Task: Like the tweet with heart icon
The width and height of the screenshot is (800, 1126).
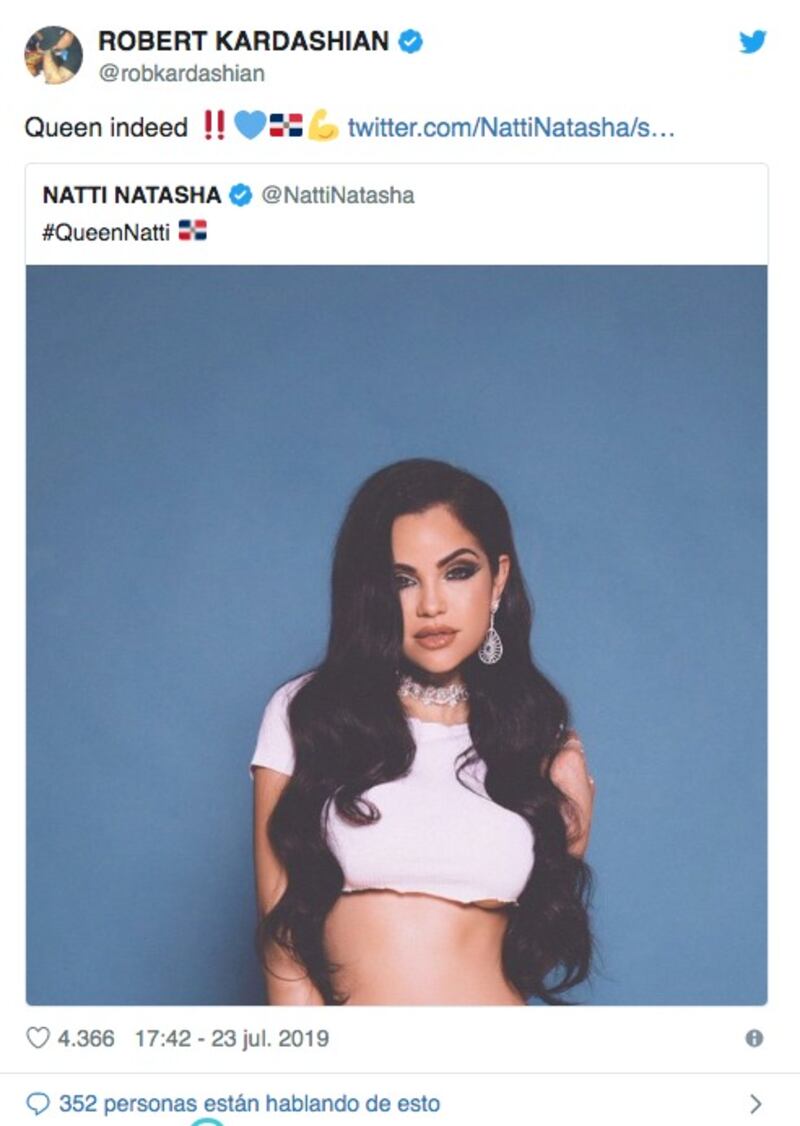Action: [x=37, y=1038]
